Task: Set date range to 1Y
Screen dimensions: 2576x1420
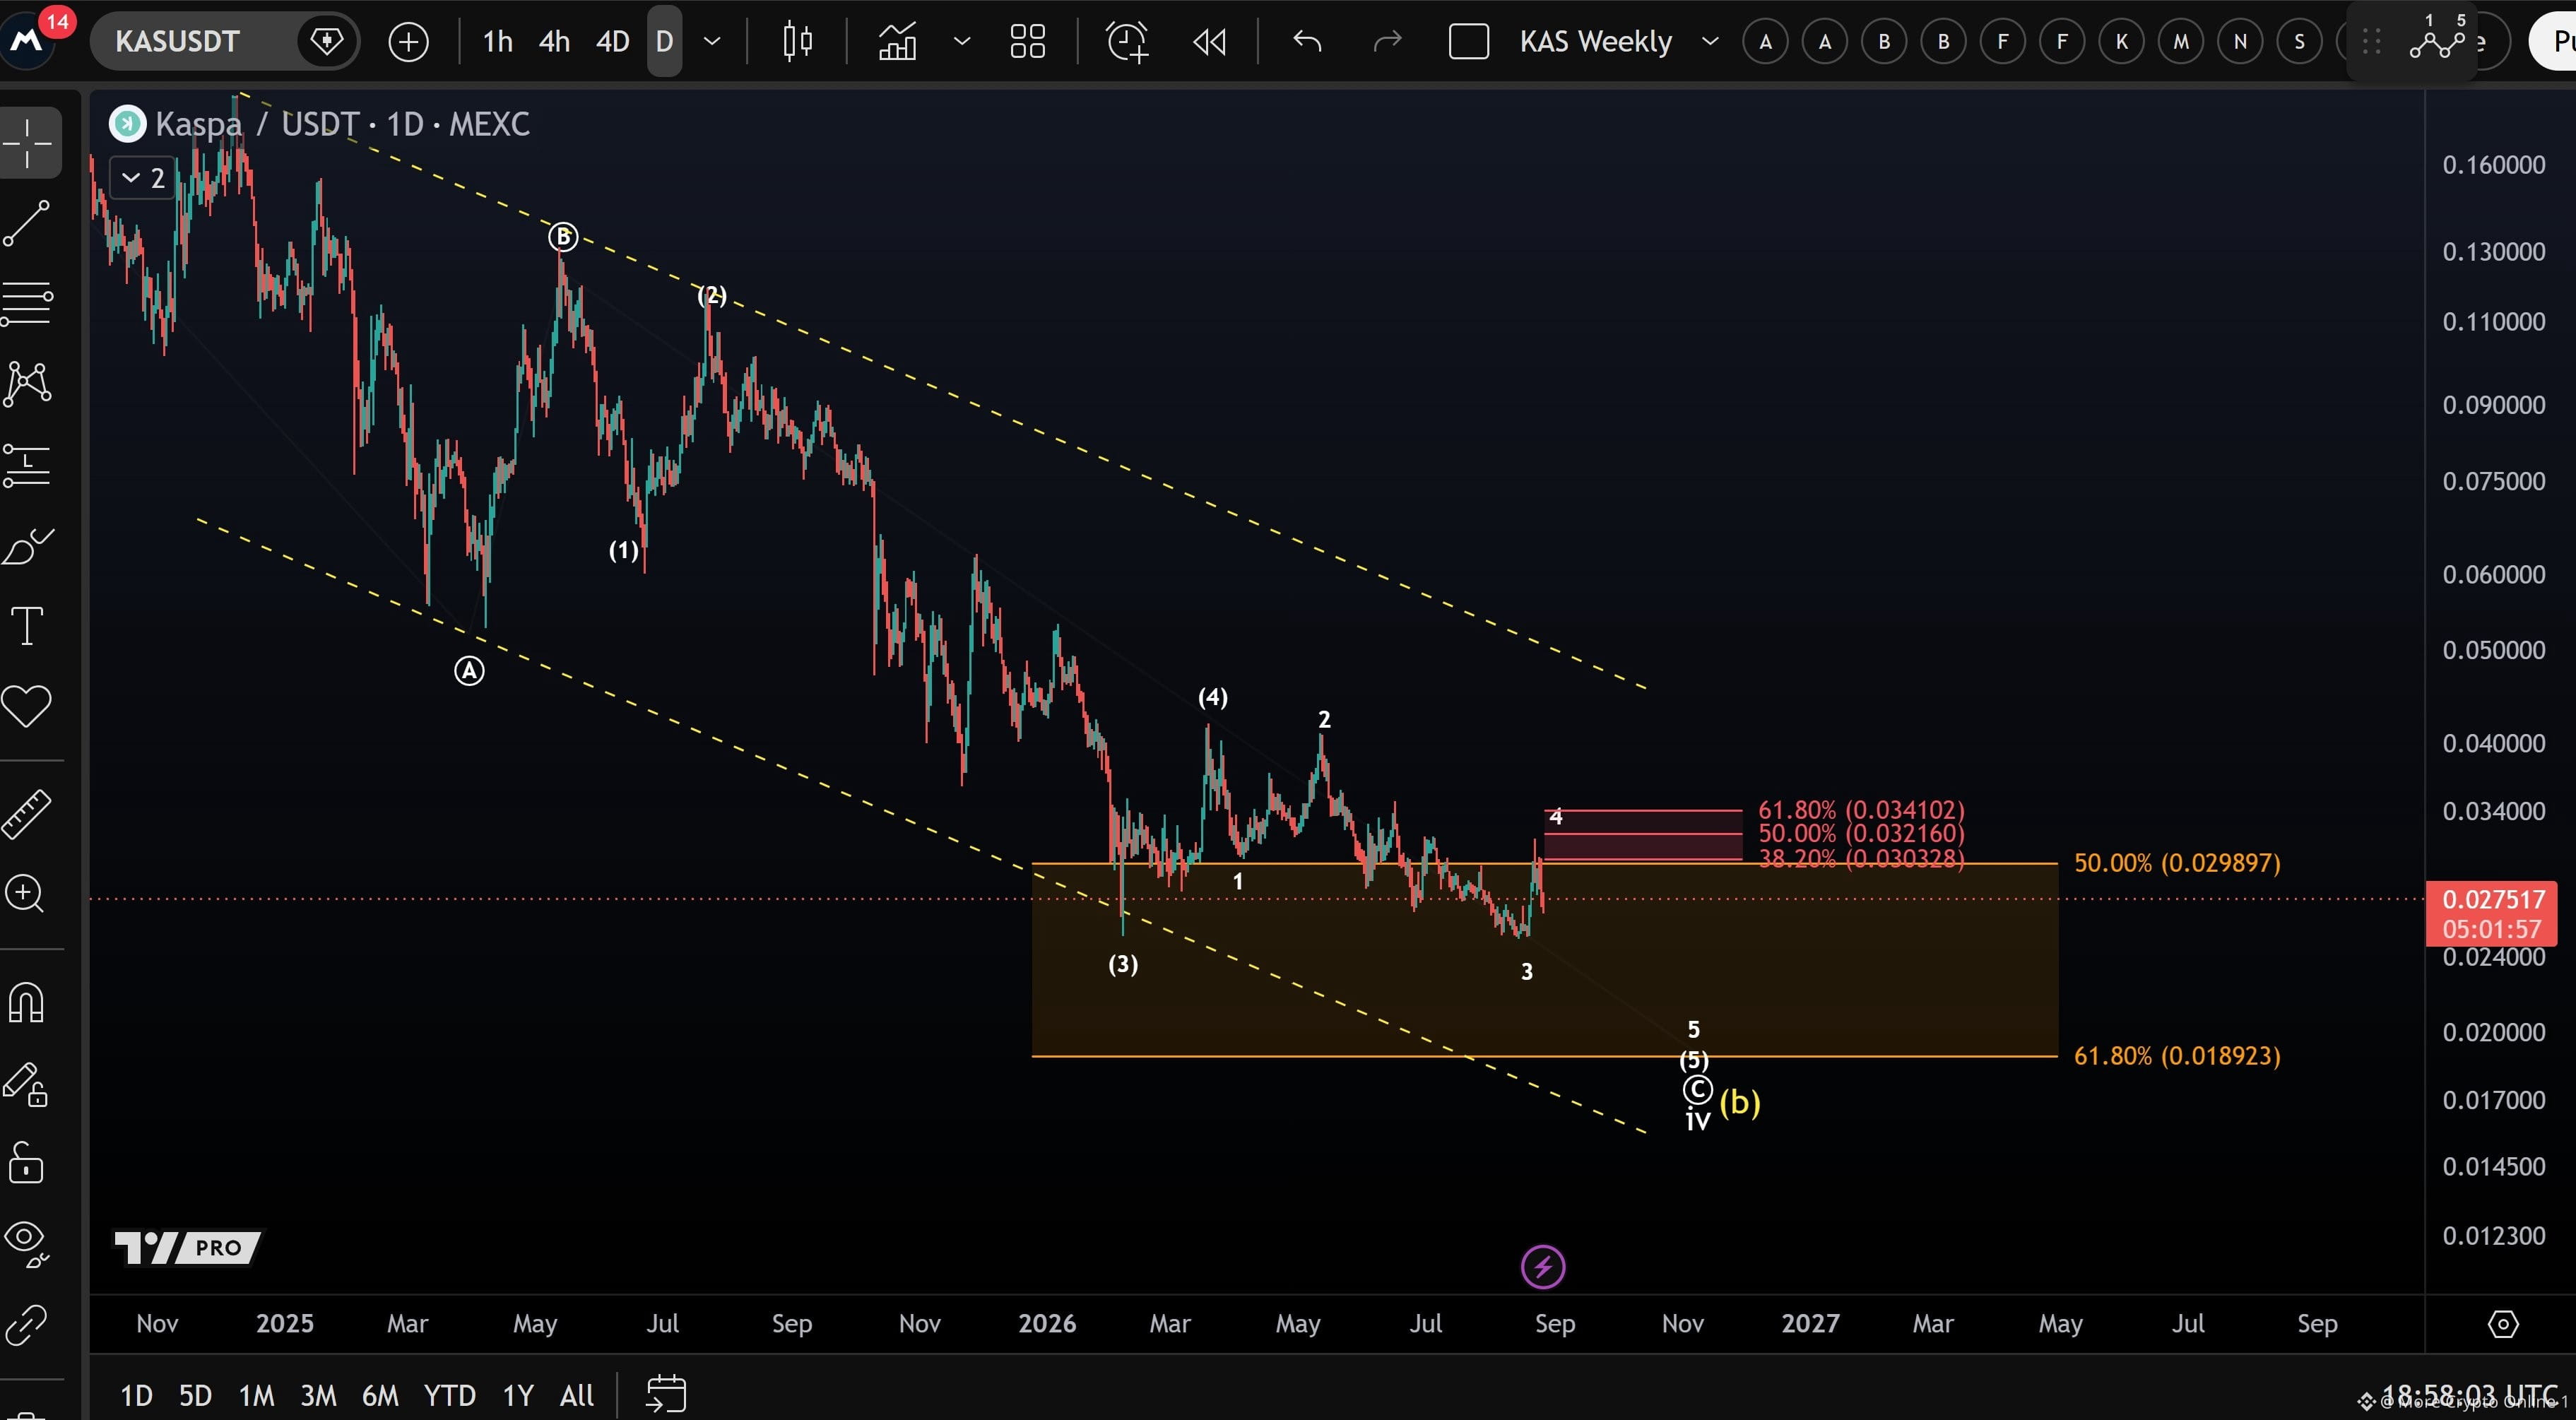Action: 518,1395
